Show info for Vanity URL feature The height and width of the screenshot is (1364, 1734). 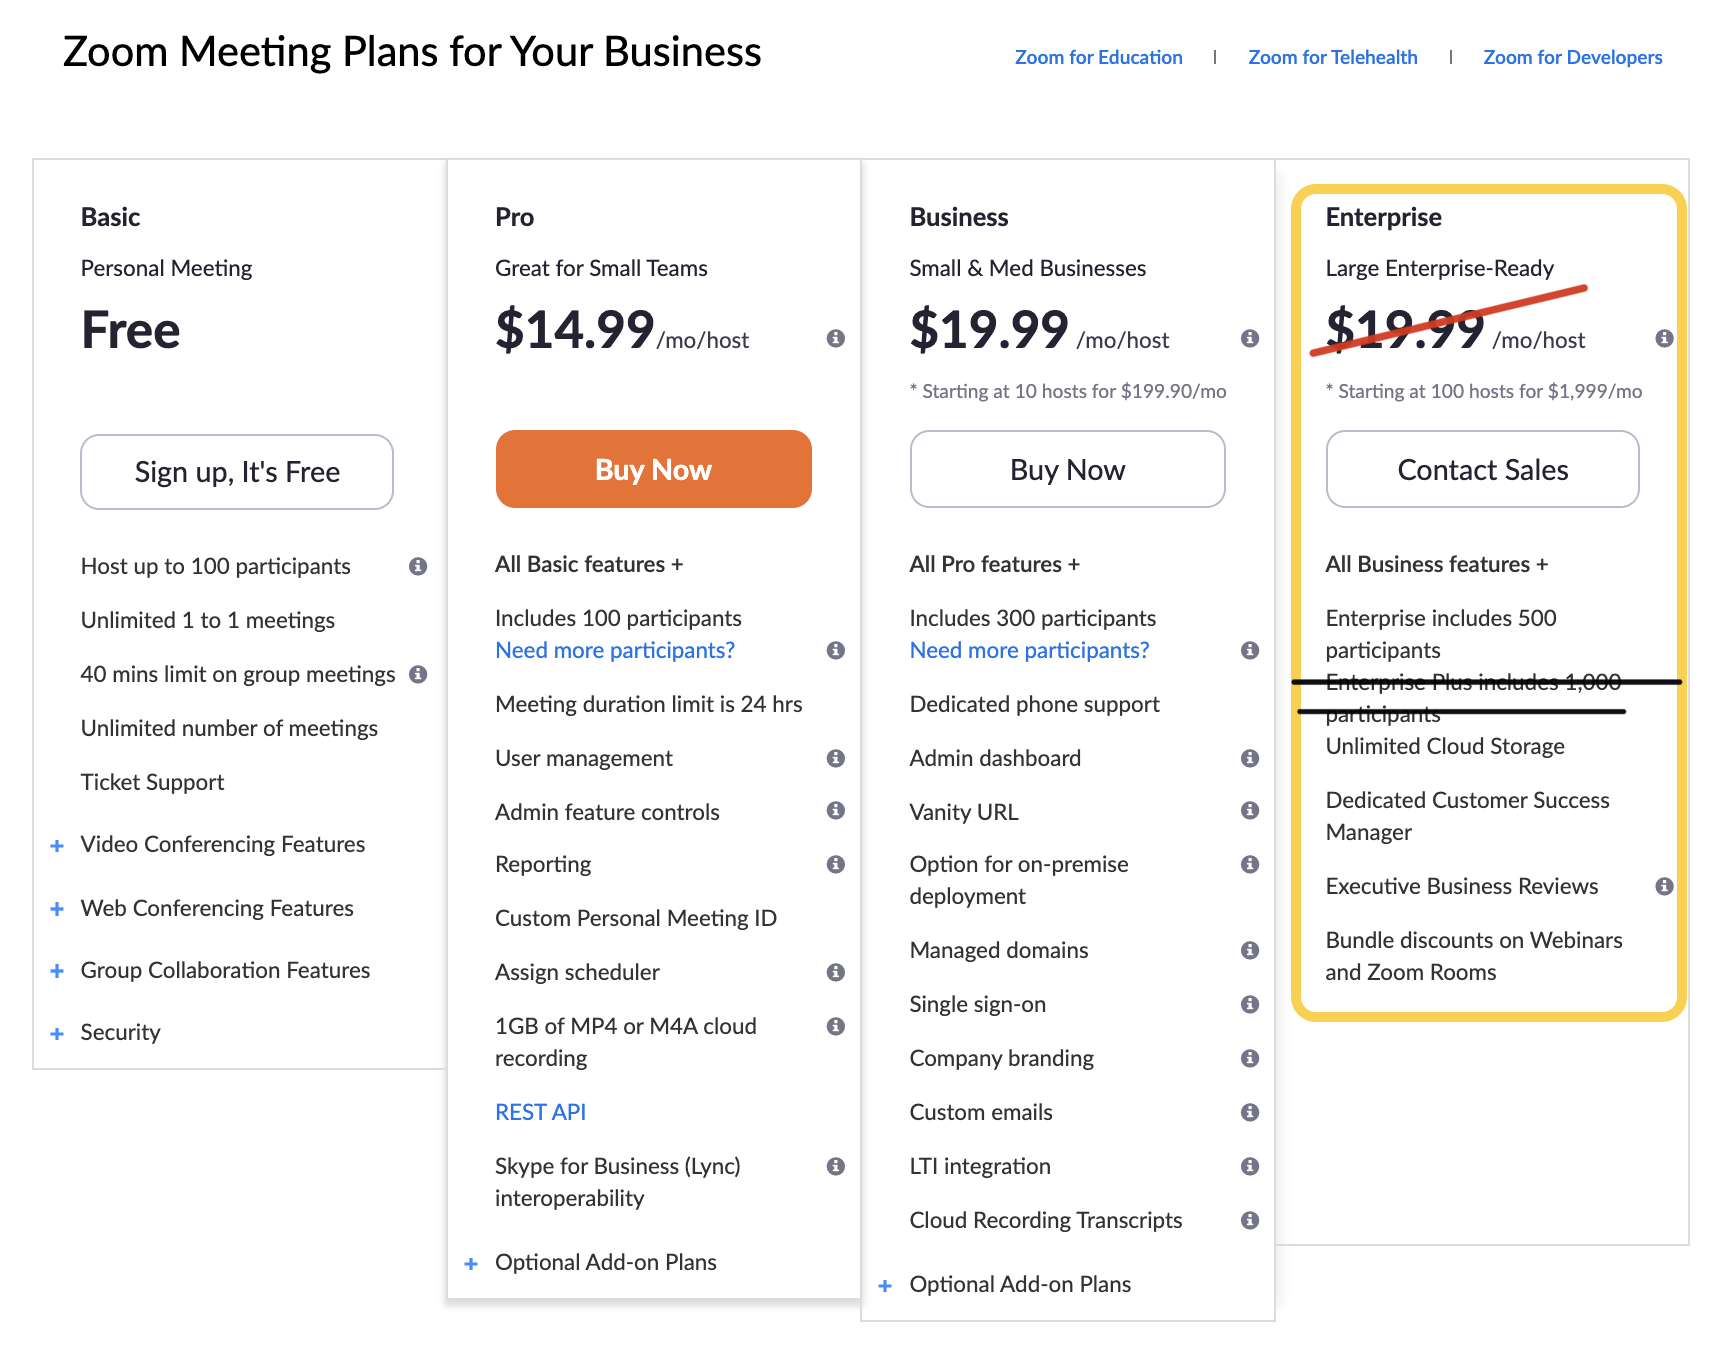[1250, 810]
